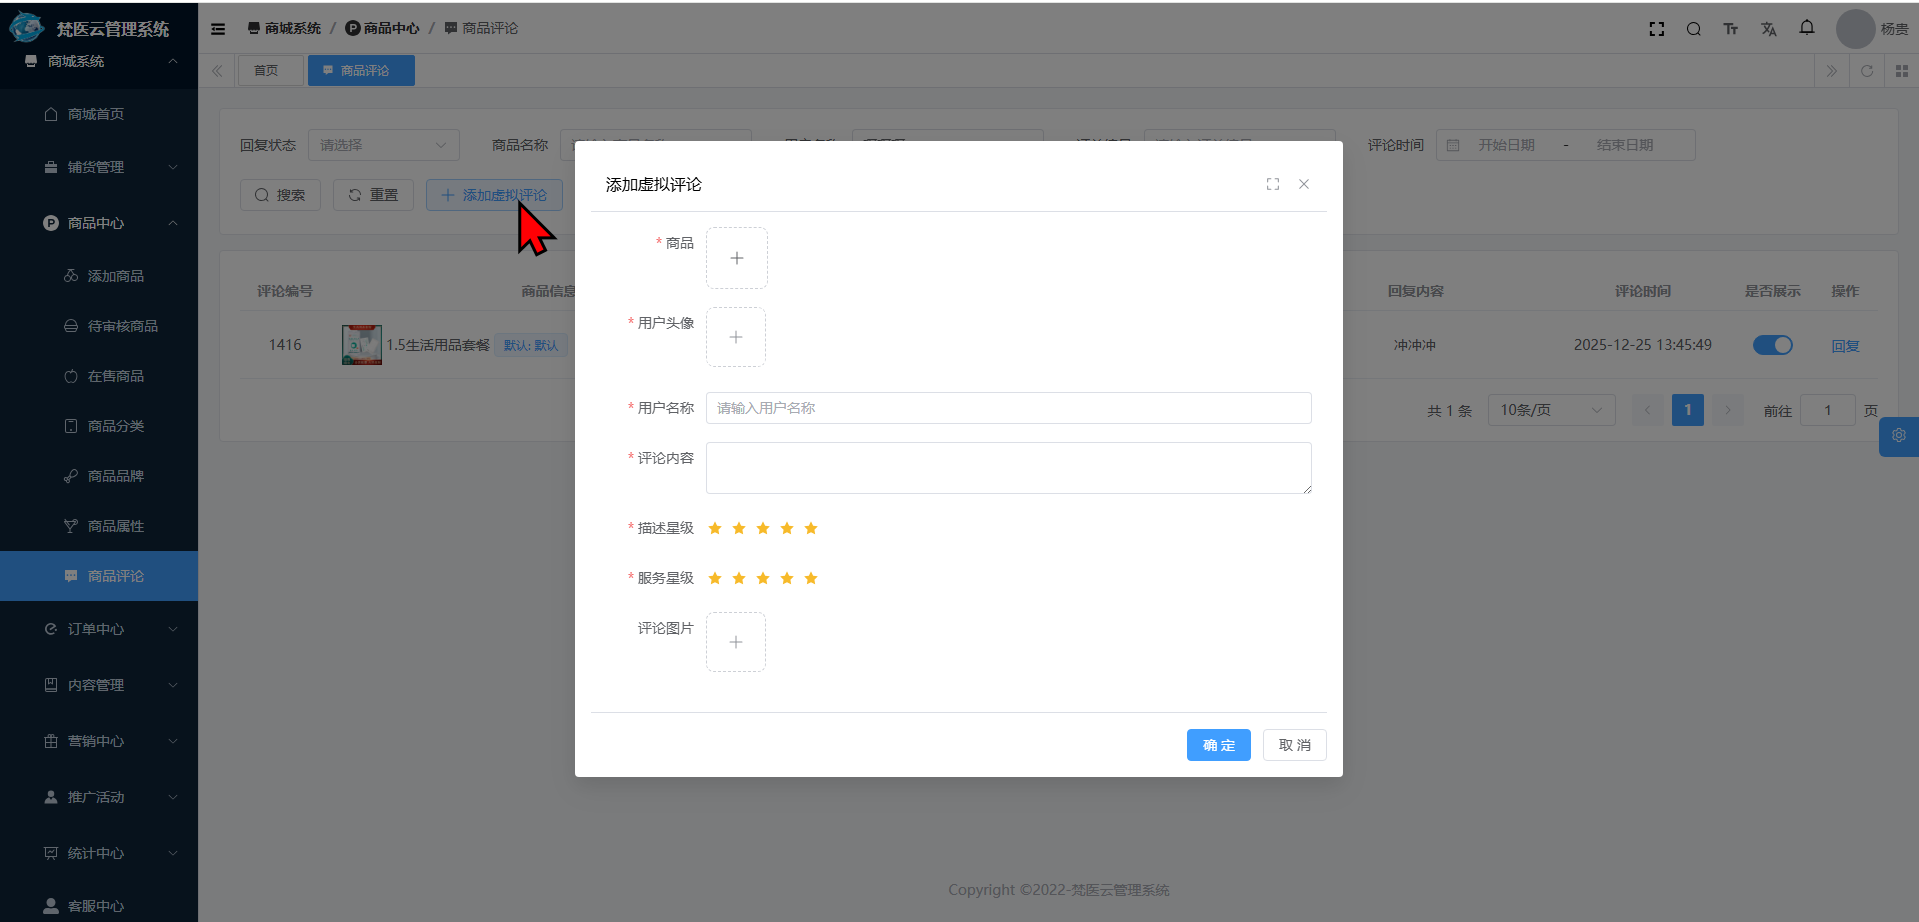Maximize the add virtual comment dialog
1919x922 pixels.
tap(1272, 184)
